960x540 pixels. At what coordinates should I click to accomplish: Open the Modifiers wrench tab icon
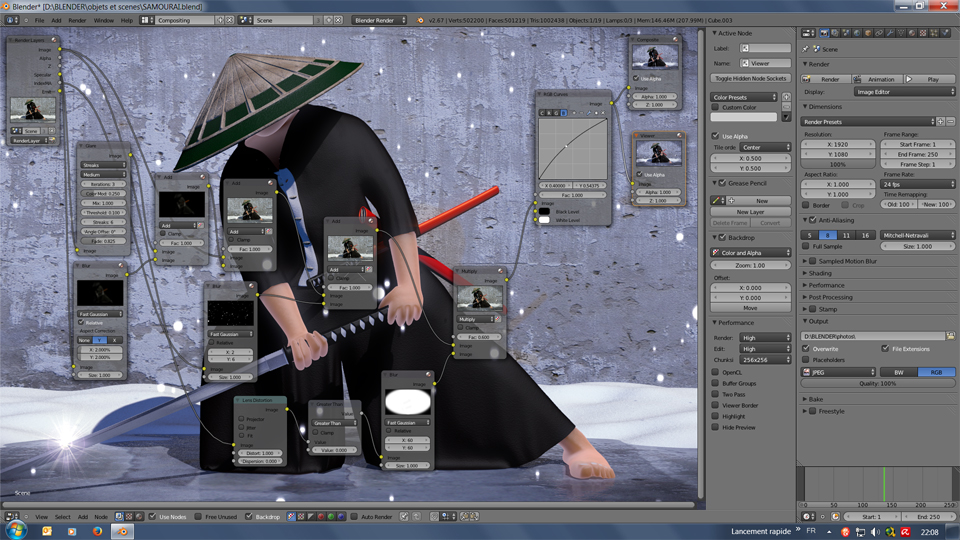pyautogui.click(x=890, y=32)
